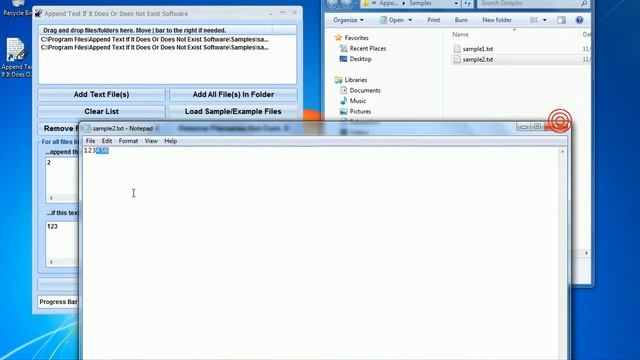This screenshot has height=360, width=640.
Task: Click the Name column header in Explorer
Action: coord(460,35)
